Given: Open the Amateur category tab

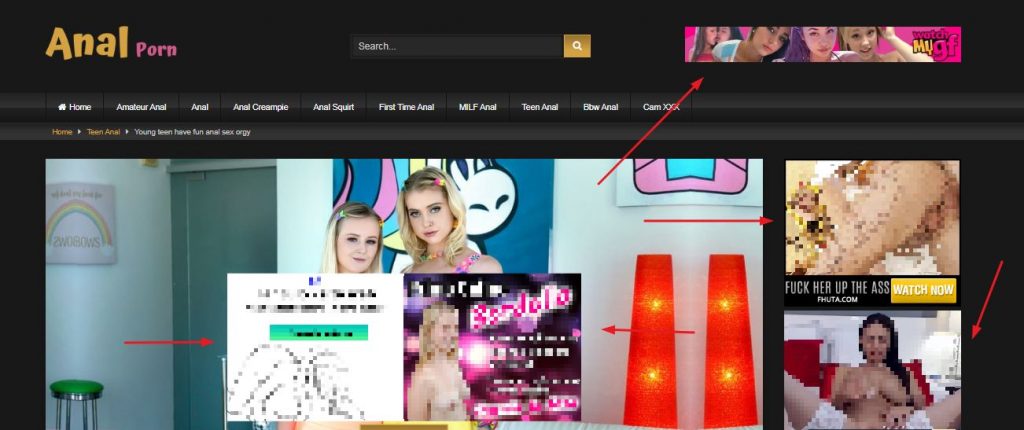Looking at the screenshot, I should point(141,107).
